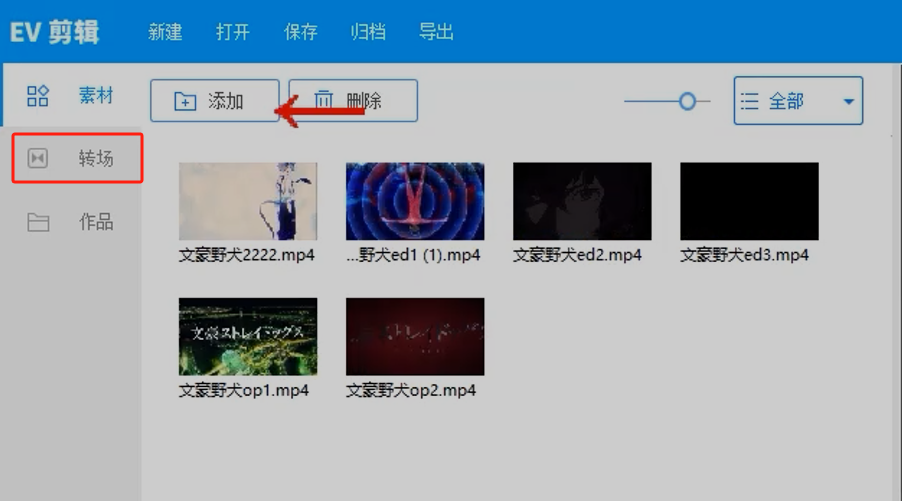The height and width of the screenshot is (501, 902).
Task: Click the trash icon in 删除
Action: pos(323,100)
